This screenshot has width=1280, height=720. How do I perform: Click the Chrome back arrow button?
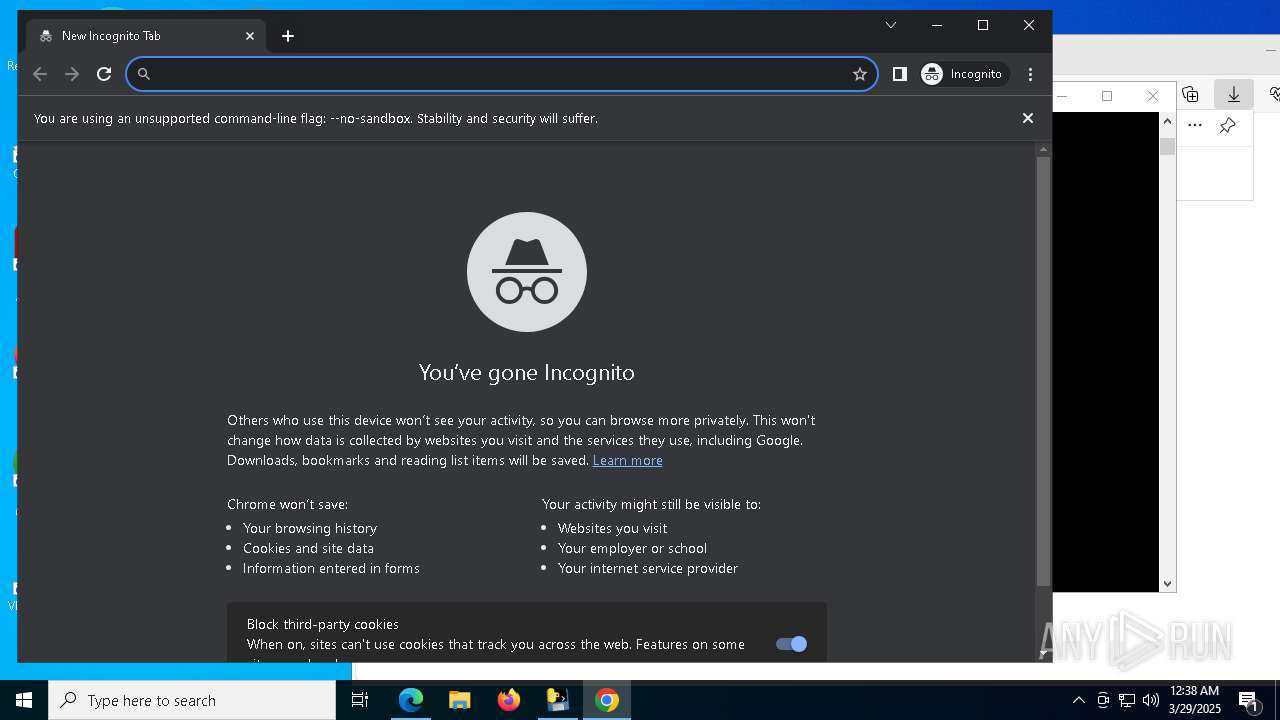click(x=40, y=74)
